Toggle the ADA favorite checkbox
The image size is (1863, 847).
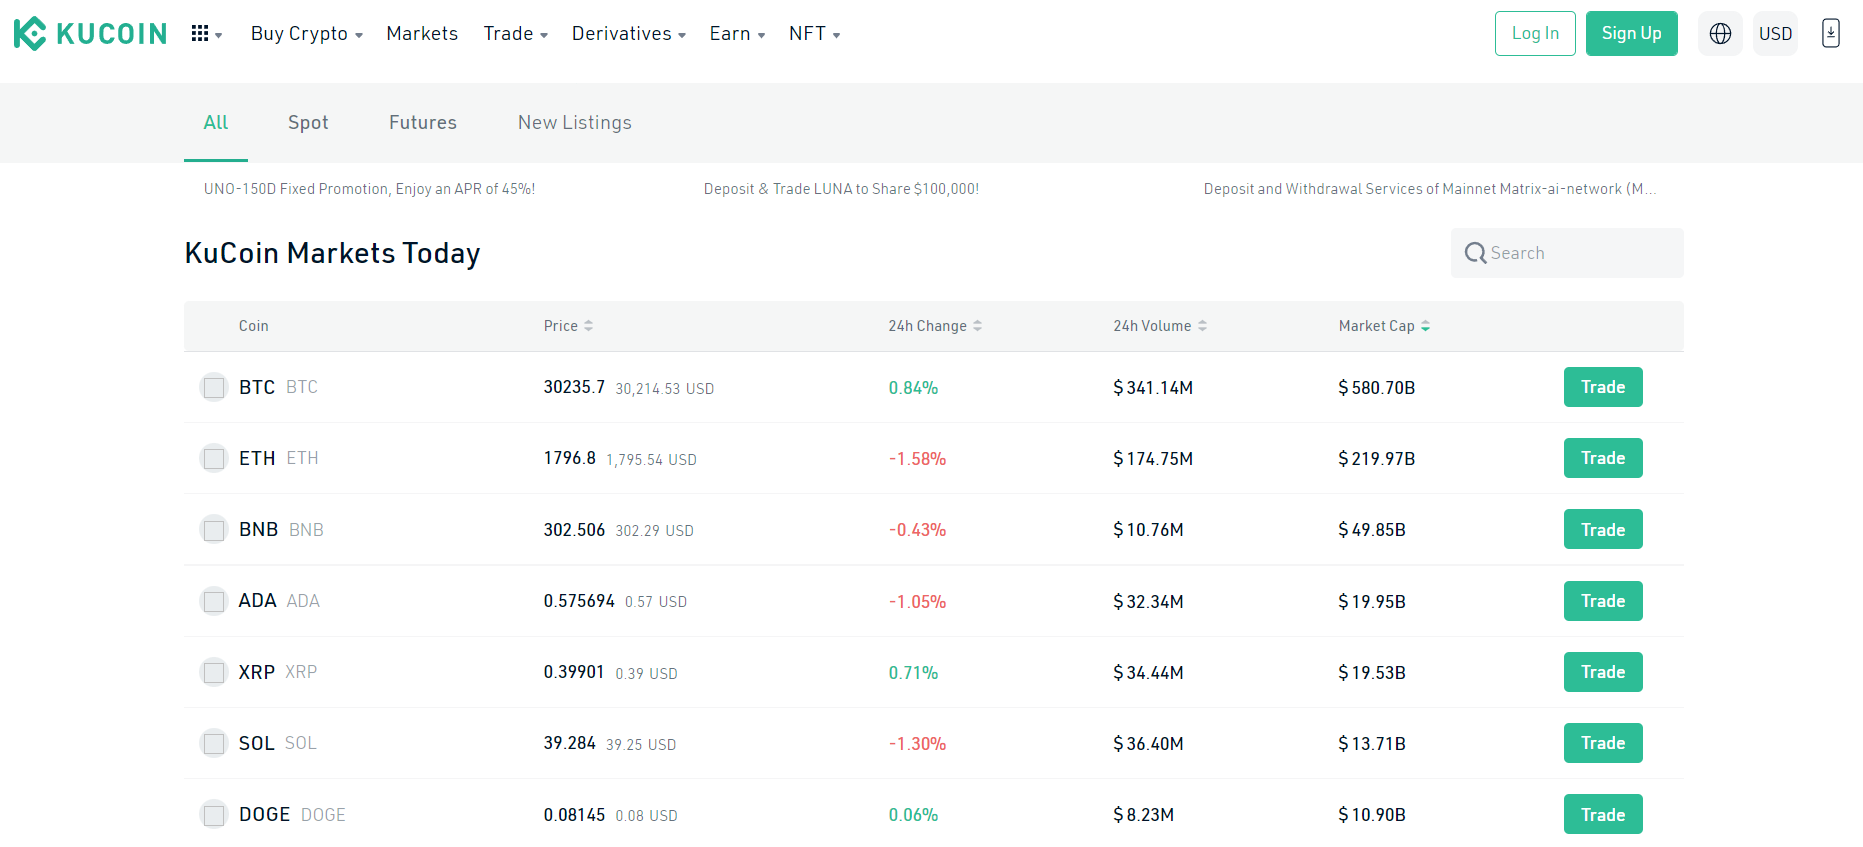click(x=214, y=601)
